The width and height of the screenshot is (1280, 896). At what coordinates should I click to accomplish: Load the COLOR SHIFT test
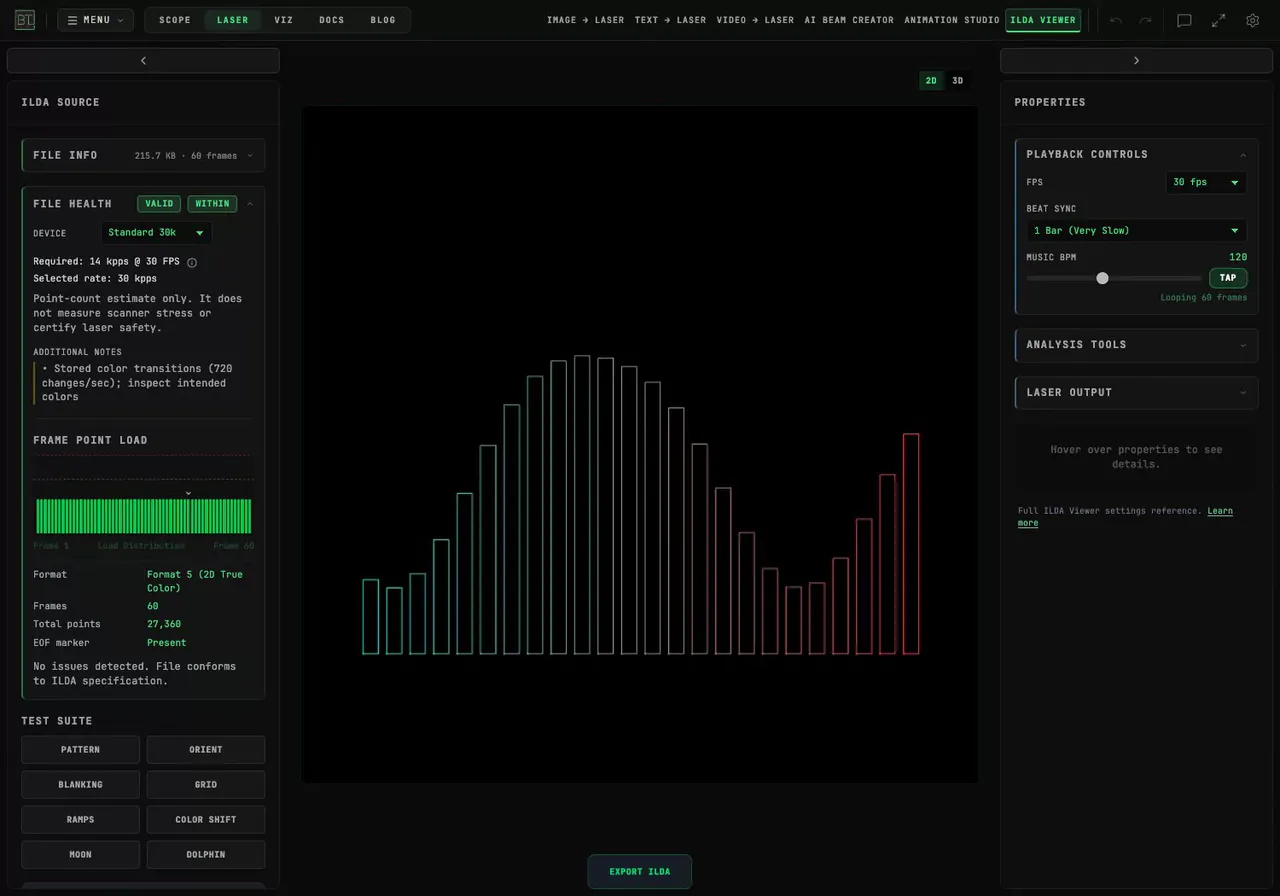[206, 820]
